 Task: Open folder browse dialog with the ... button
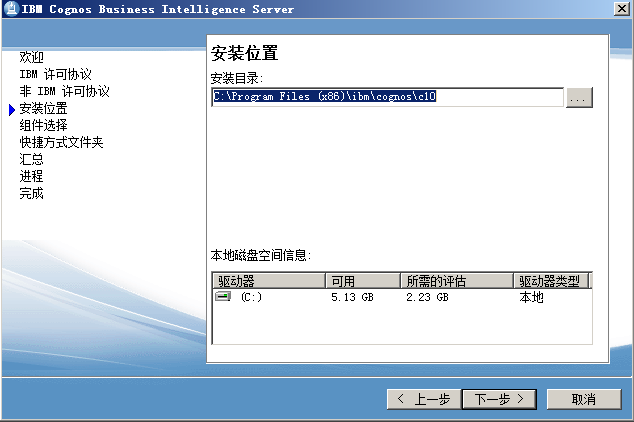[579, 97]
